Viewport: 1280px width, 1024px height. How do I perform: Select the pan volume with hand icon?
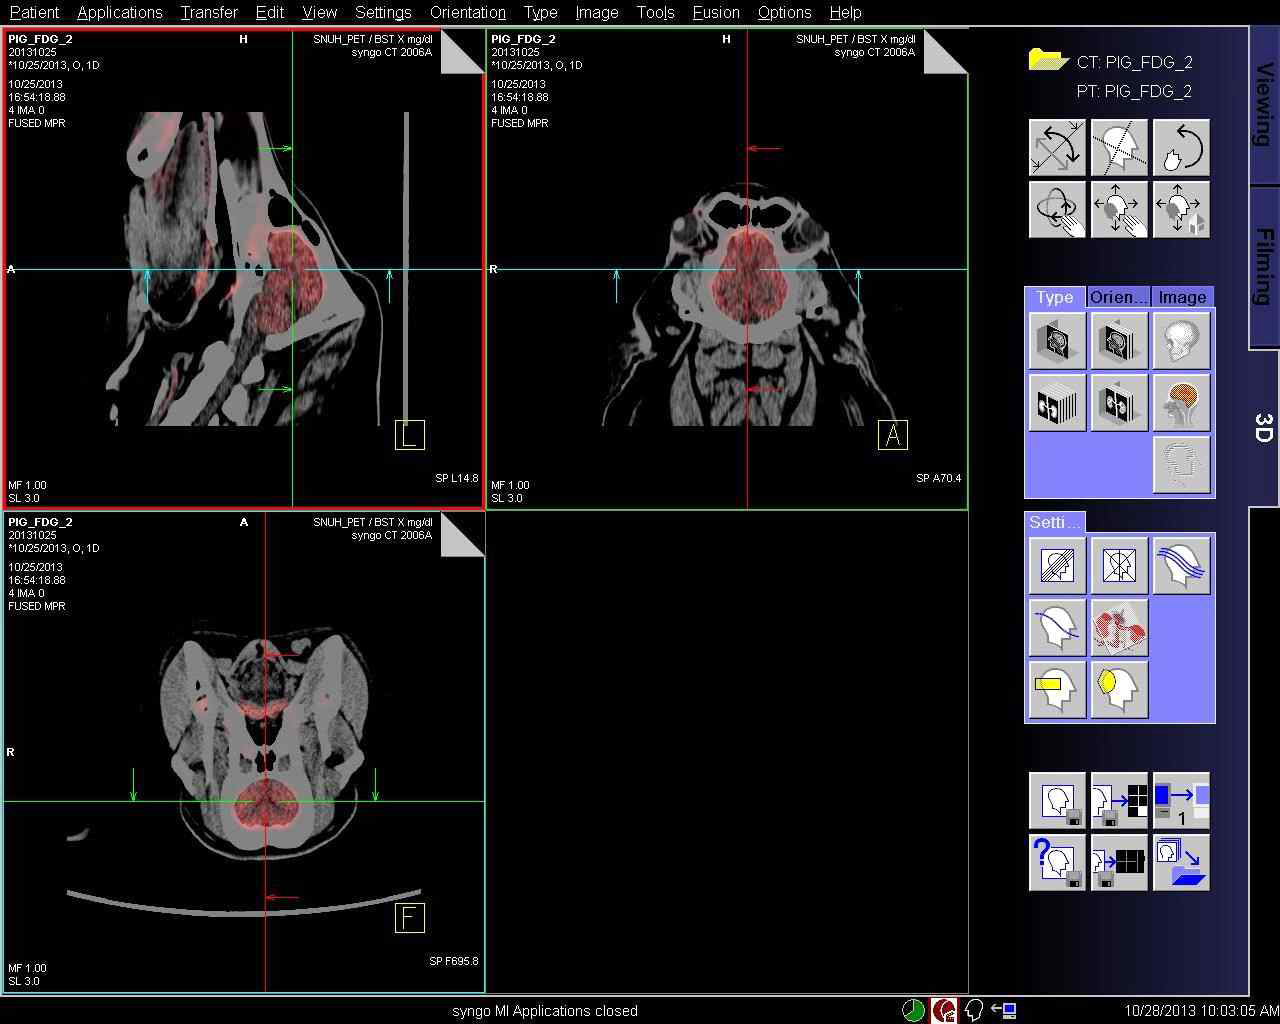pyautogui.click(x=1119, y=210)
